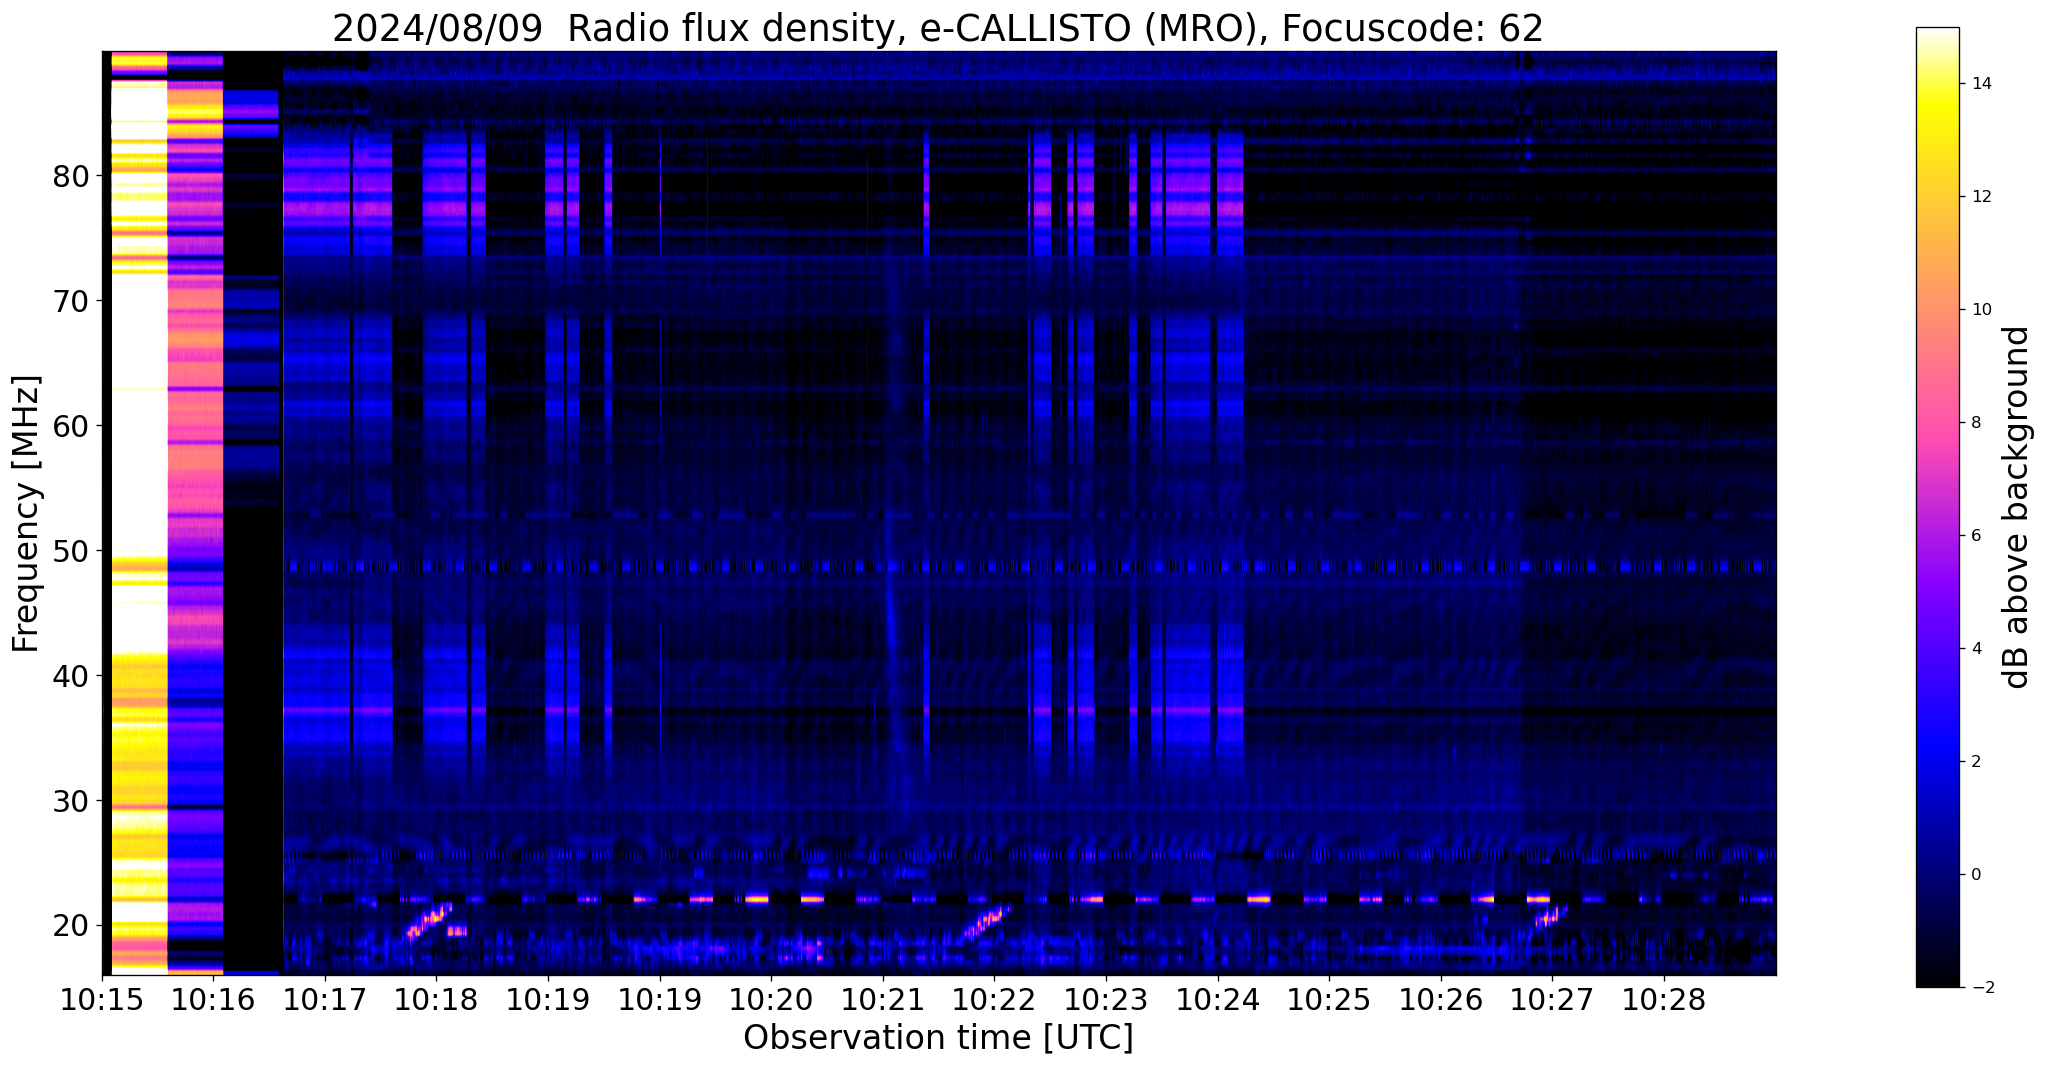Click the 10:25 time tick label
Screen dimensions: 2047x1067
1329,1001
